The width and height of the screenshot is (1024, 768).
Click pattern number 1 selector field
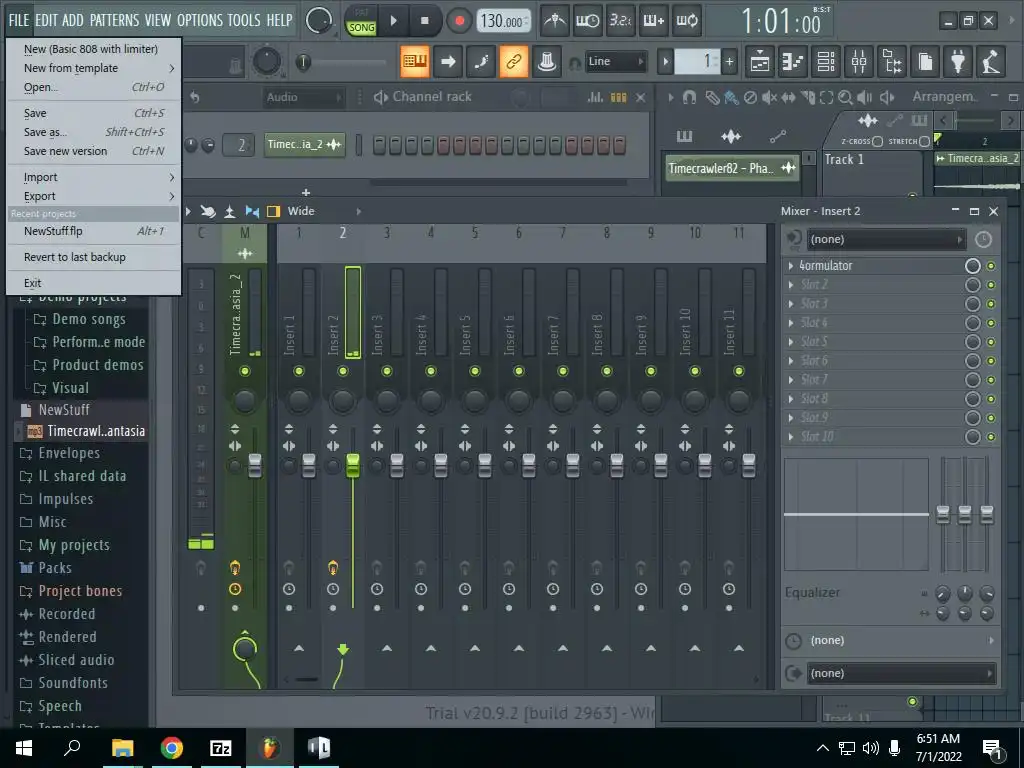point(697,62)
